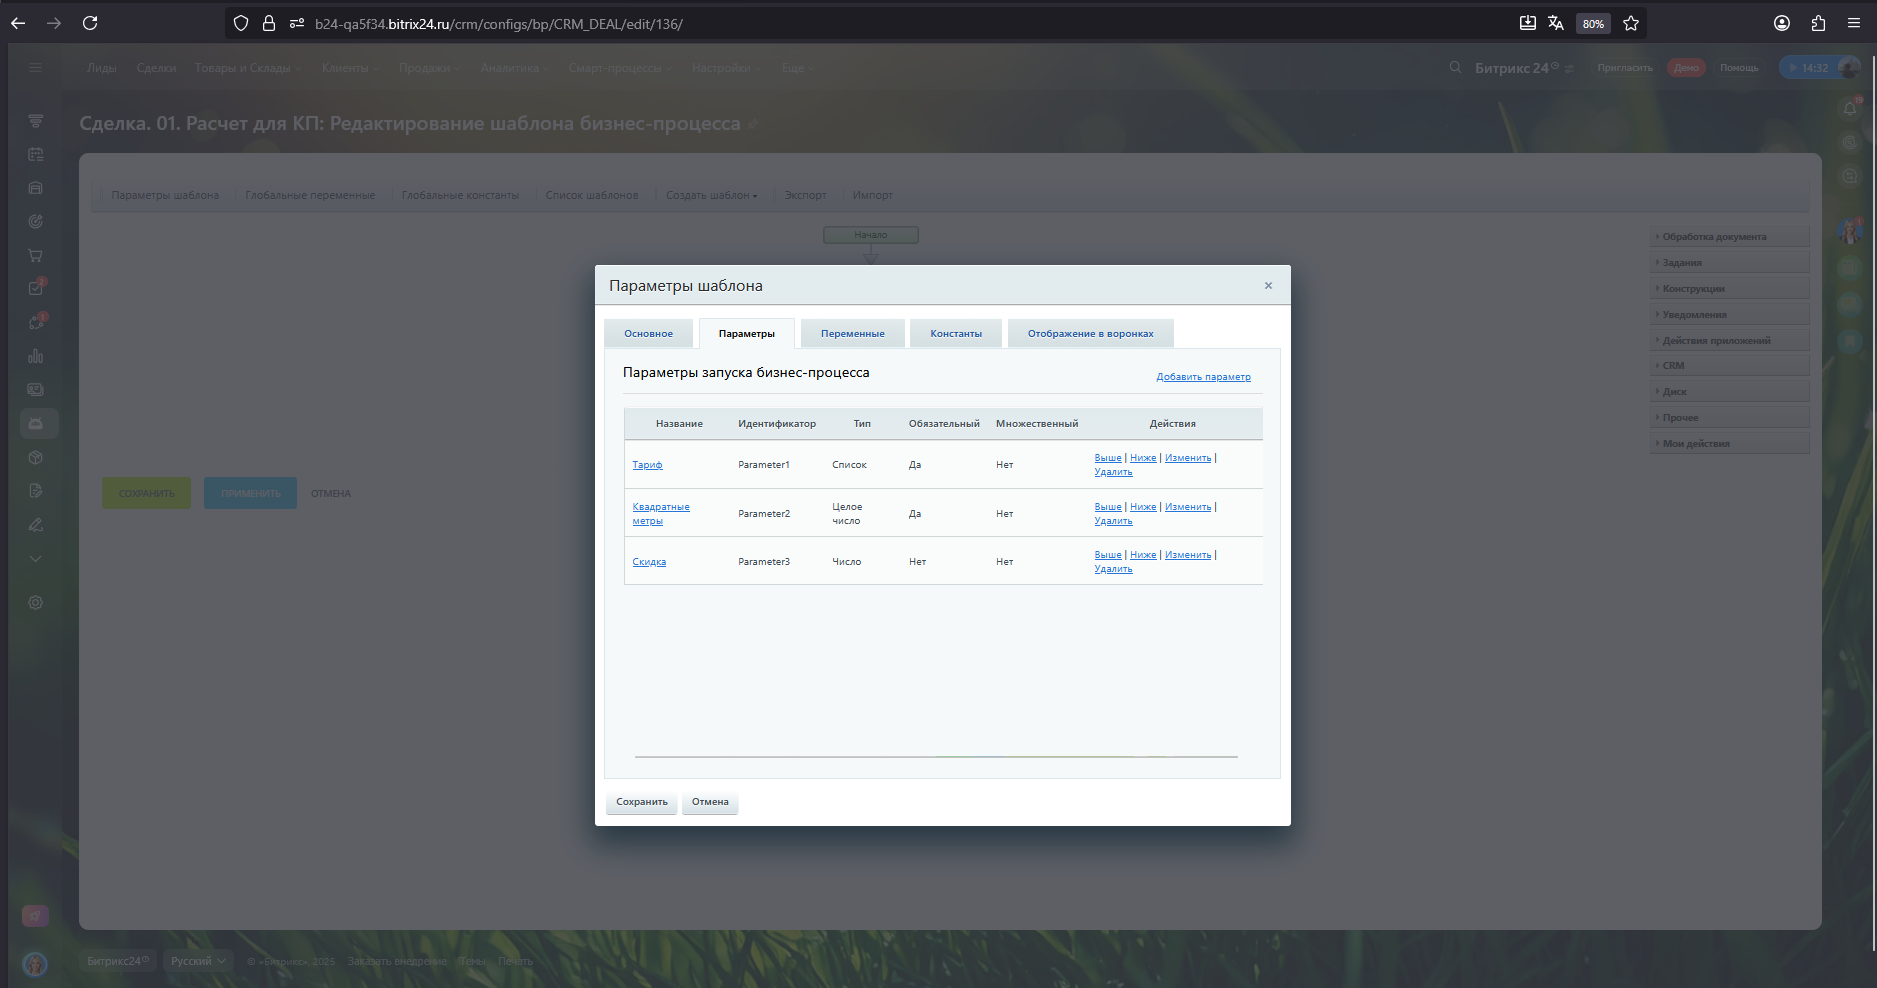Viewport: 1877px width, 988px height.
Task: Open the box cube icon in left sidebar
Action: 35,457
